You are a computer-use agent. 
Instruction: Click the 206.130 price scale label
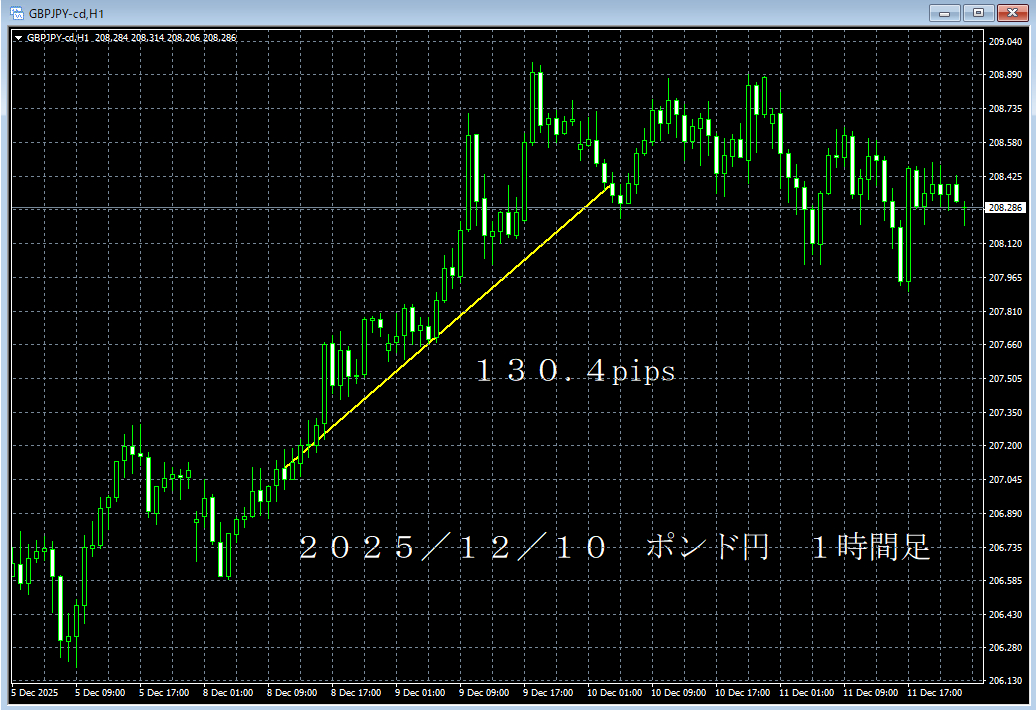tap(1005, 680)
